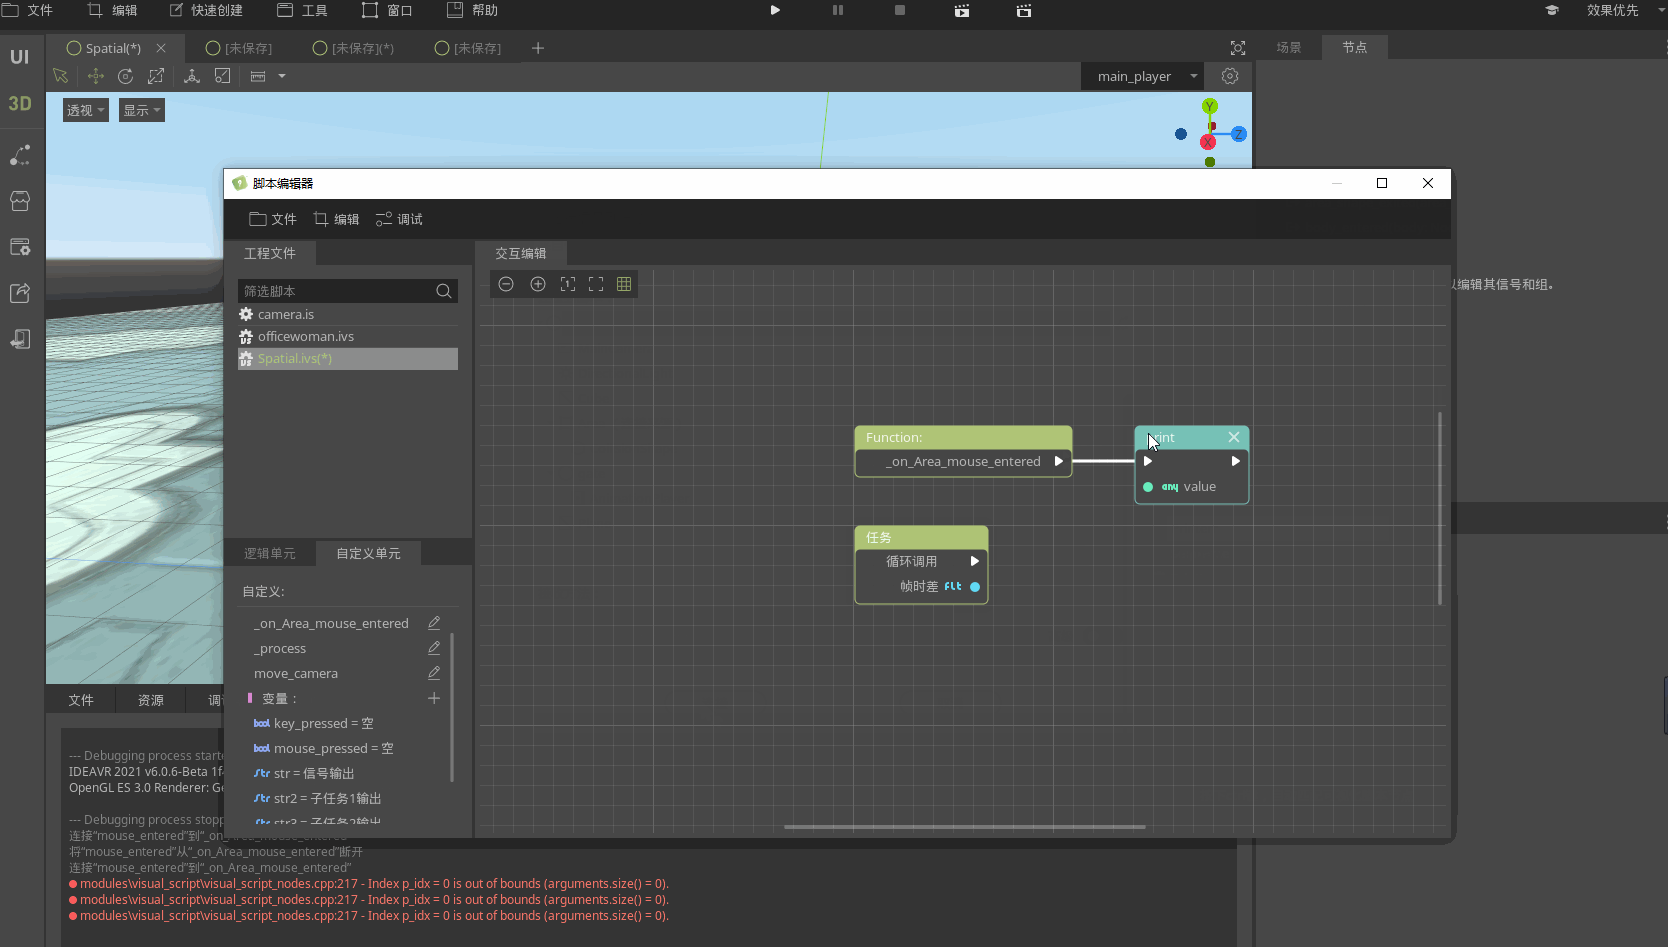Fit graph to view frame icon
1668x947 pixels.
tap(596, 284)
